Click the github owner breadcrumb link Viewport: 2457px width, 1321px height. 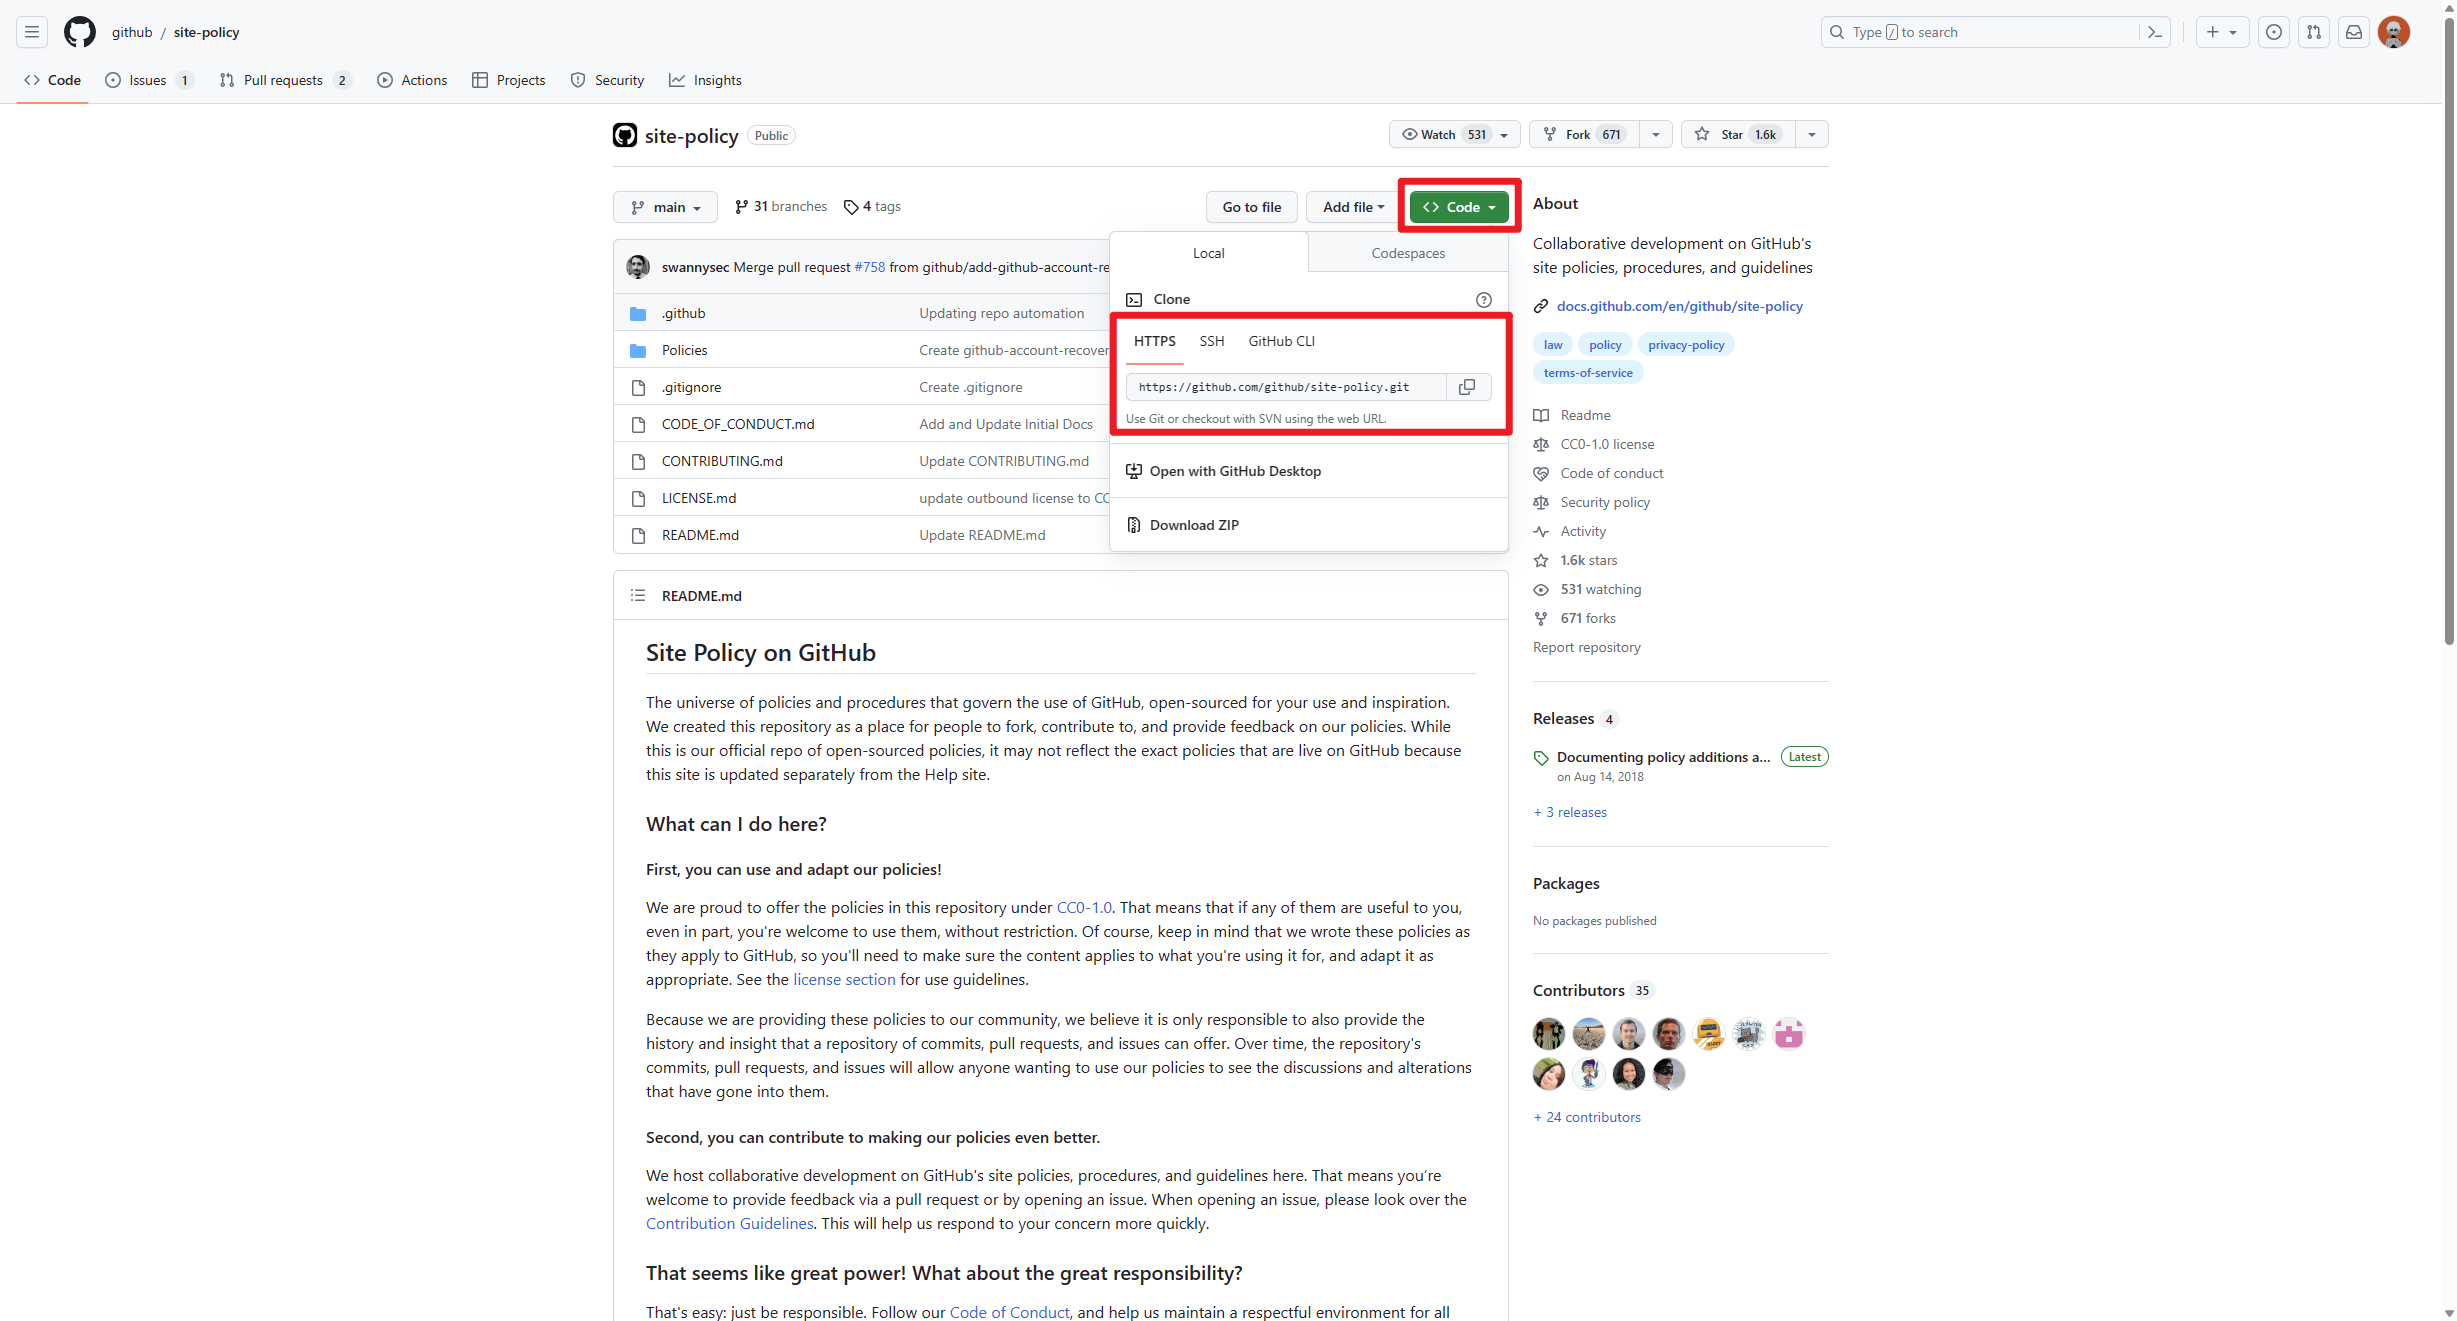[x=132, y=32]
